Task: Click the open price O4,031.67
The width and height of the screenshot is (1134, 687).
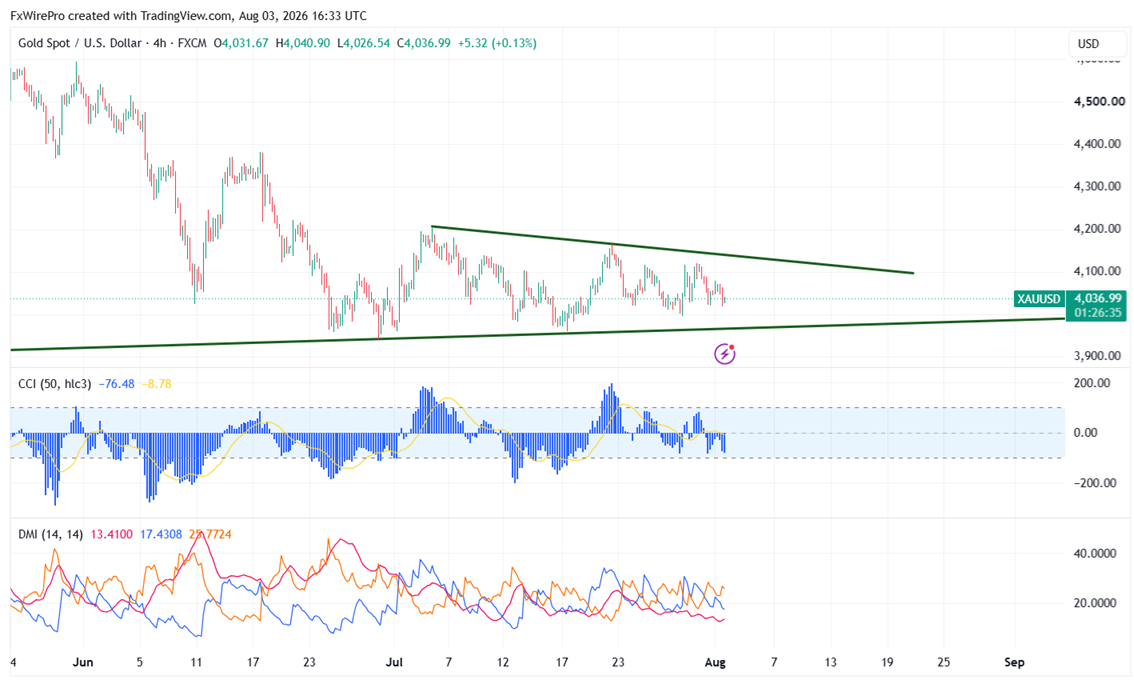Action: click(x=241, y=43)
